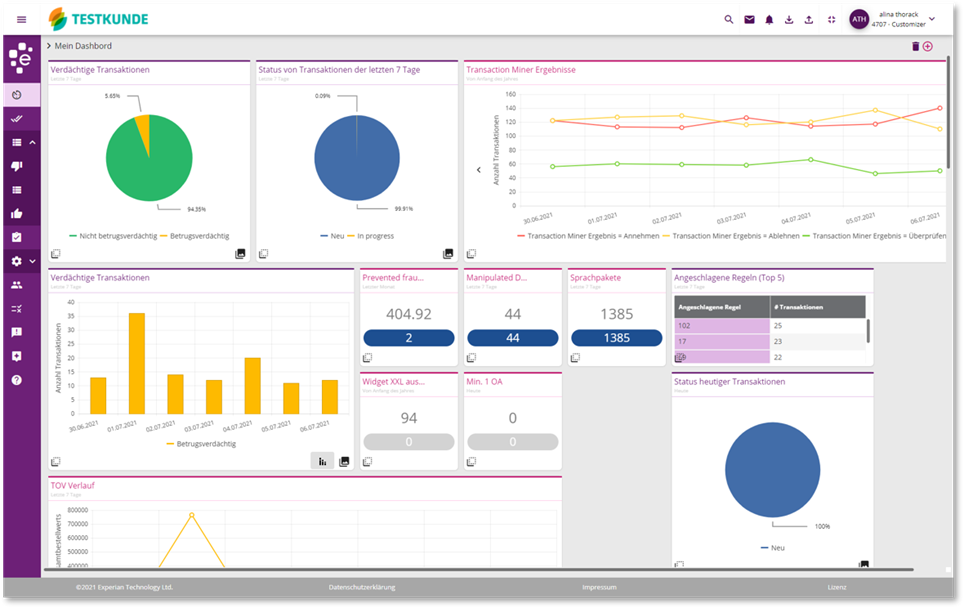Copy the Verdächtige Transaktionen pie widget

tap(55, 253)
